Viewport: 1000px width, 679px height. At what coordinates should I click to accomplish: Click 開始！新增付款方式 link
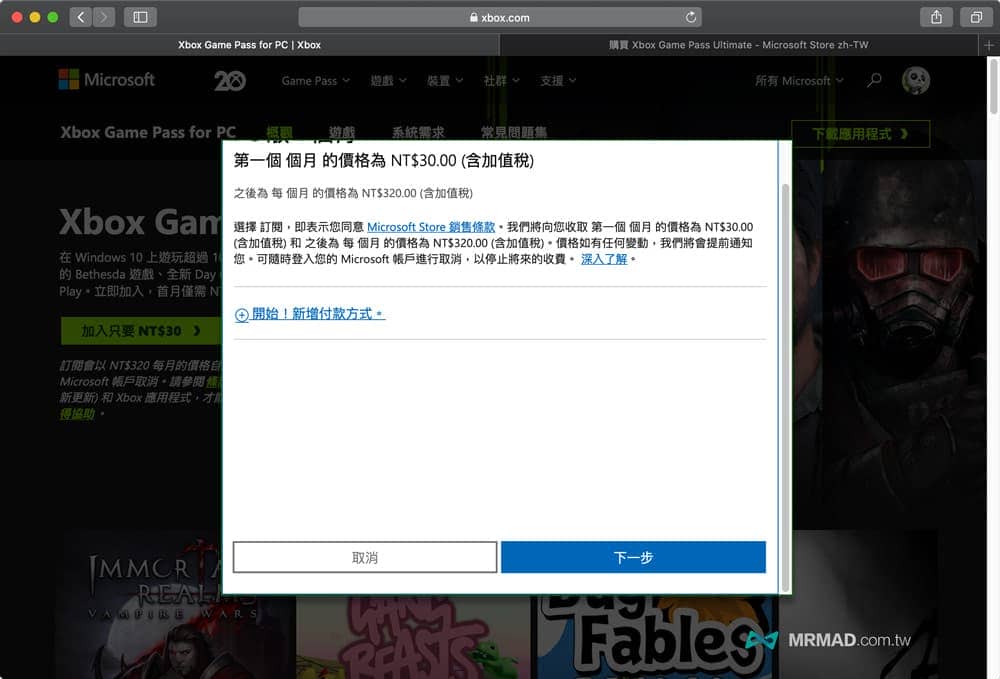(318, 314)
